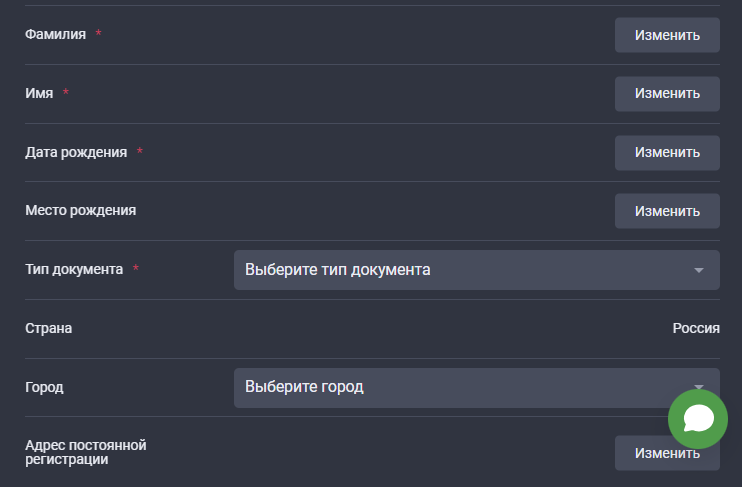
Task: Click the Место рождения label
Action: pos(80,211)
